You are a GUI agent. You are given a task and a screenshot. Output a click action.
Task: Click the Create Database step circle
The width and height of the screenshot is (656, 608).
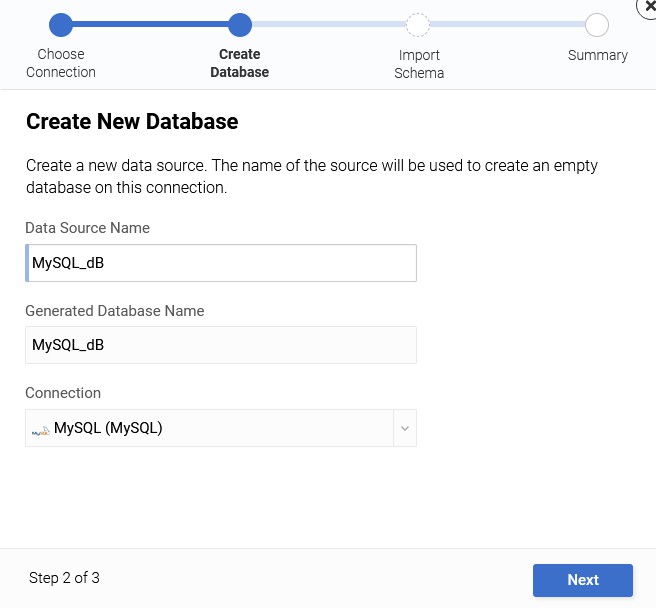(240, 25)
